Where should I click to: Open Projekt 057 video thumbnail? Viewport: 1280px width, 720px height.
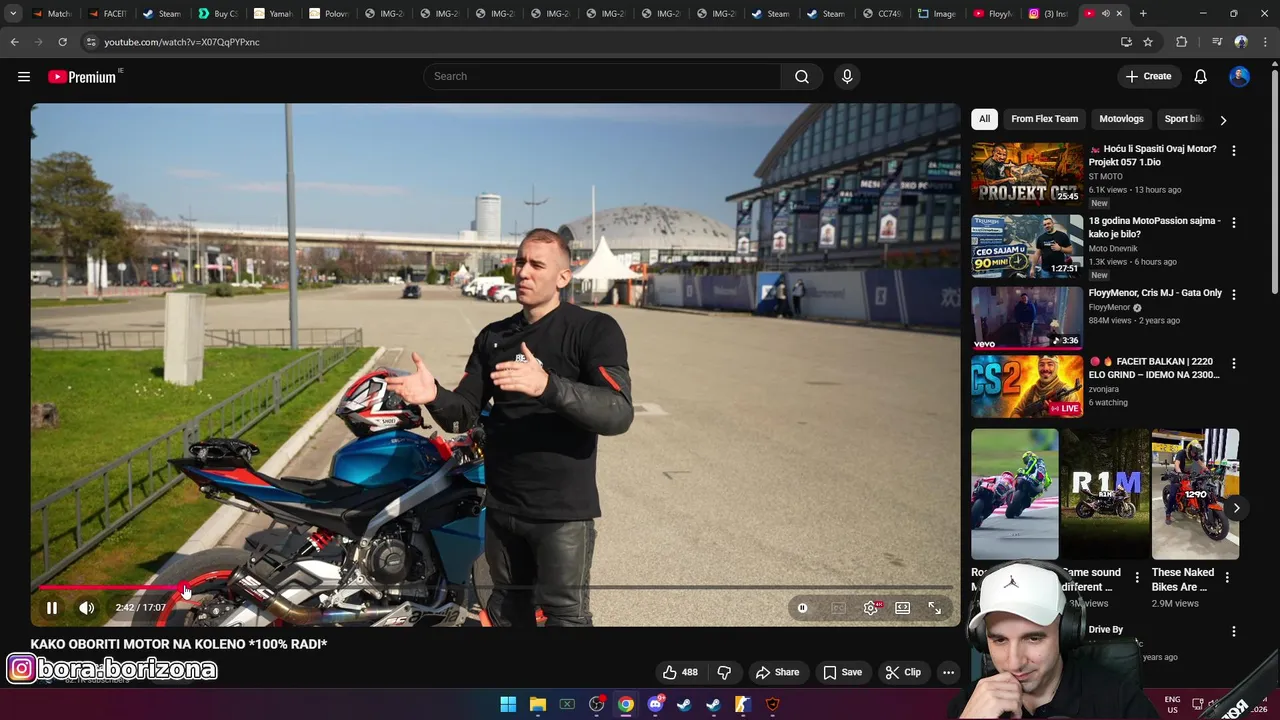[x=1027, y=174]
